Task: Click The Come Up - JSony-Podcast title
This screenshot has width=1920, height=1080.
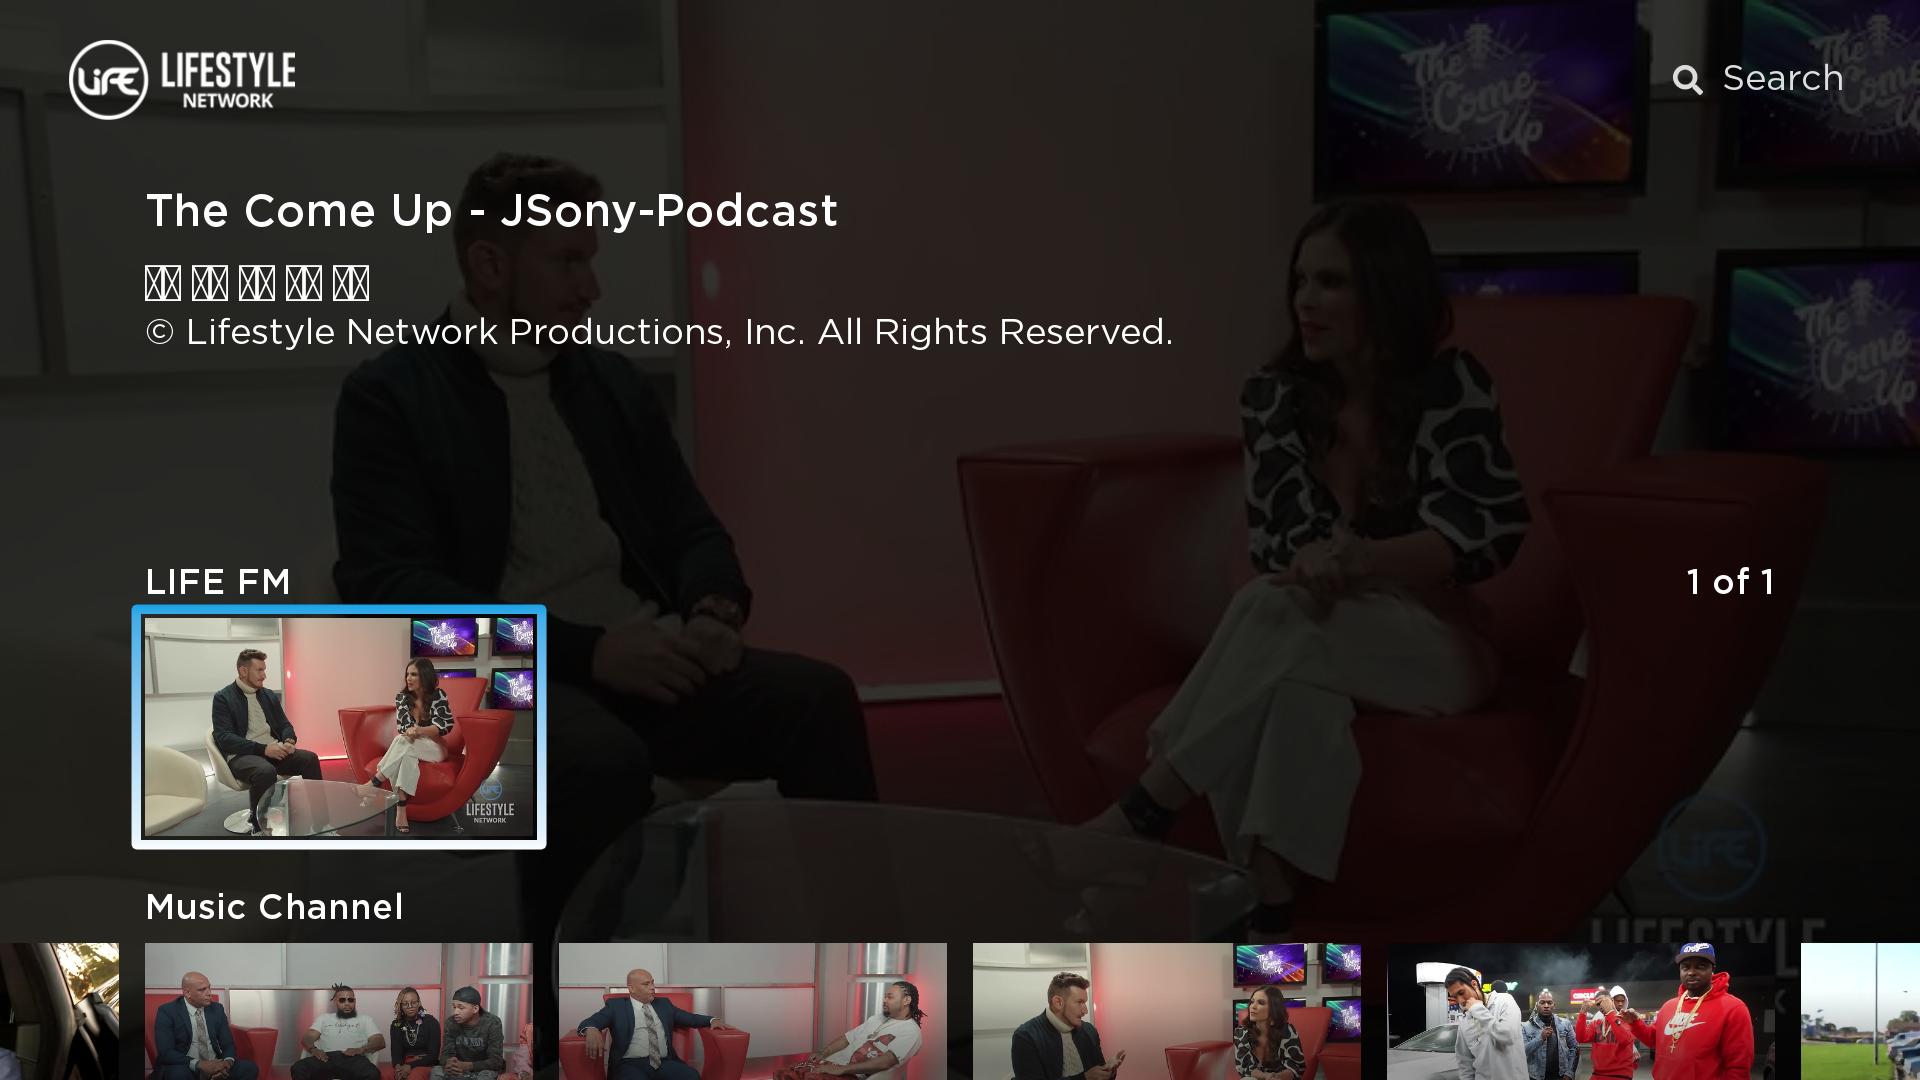Action: tap(491, 211)
